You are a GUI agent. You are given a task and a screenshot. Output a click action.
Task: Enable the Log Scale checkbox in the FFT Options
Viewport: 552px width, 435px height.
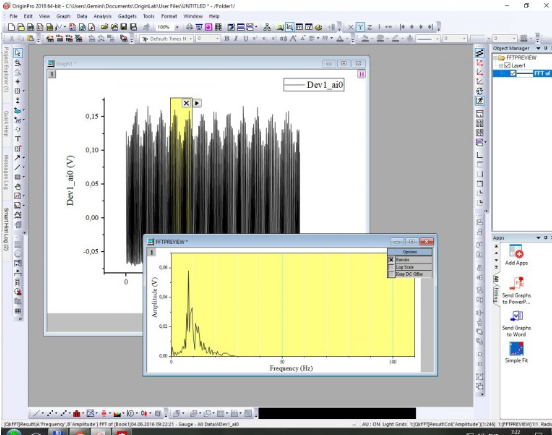pyautogui.click(x=391, y=267)
